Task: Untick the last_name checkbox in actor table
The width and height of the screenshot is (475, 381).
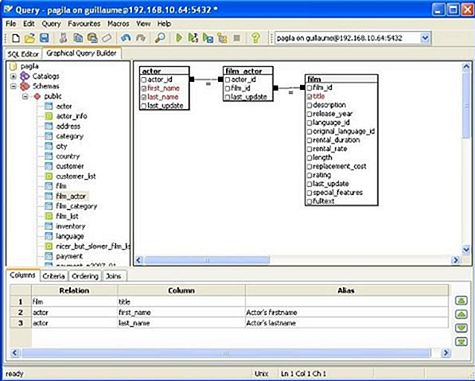Action: [x=144, y=97]
